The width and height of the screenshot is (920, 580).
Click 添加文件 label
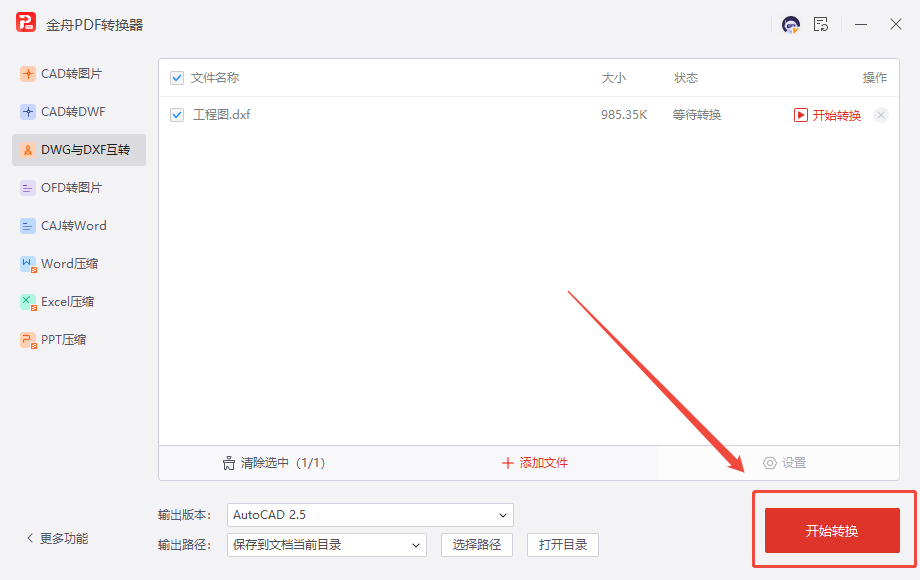543,463
